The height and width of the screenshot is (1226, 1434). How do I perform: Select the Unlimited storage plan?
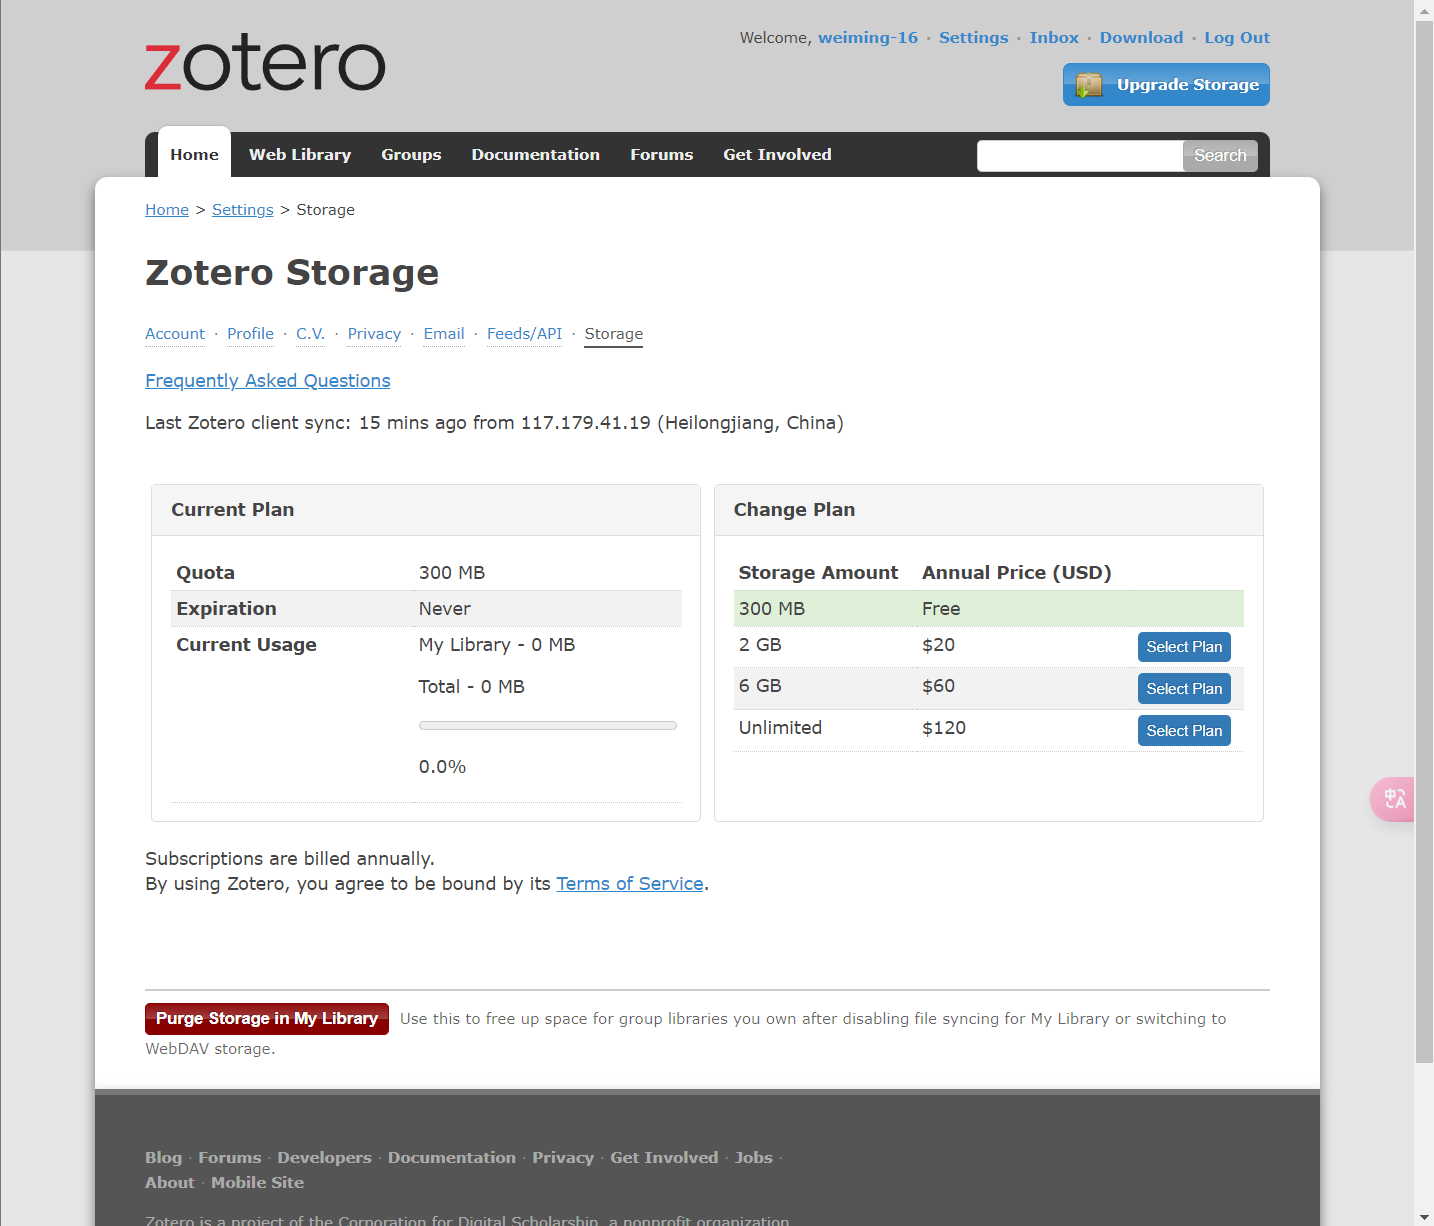(x=1184, y=731)
